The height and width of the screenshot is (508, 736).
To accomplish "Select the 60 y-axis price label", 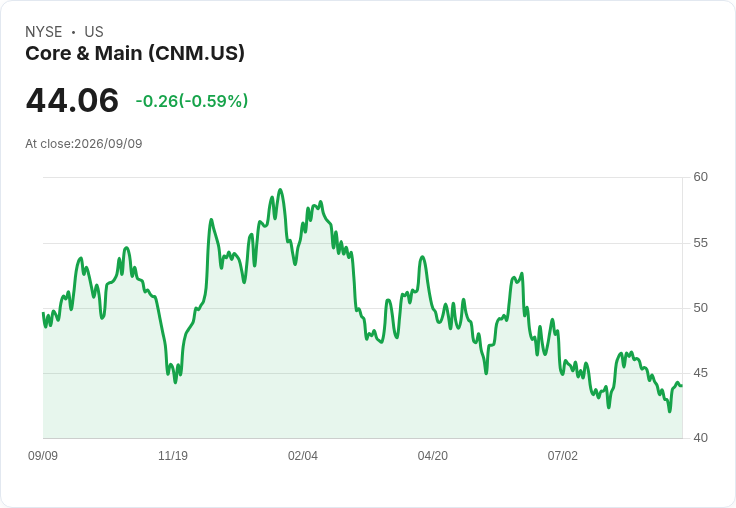I will [700, 177].
